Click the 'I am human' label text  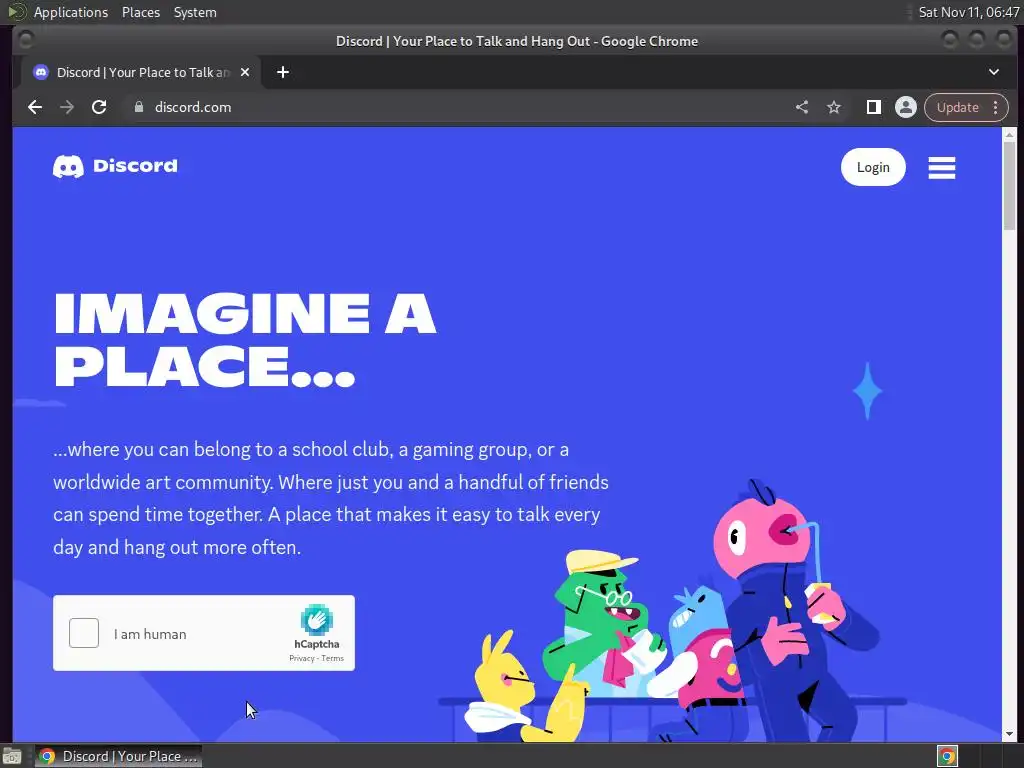[x=150, y=634]
